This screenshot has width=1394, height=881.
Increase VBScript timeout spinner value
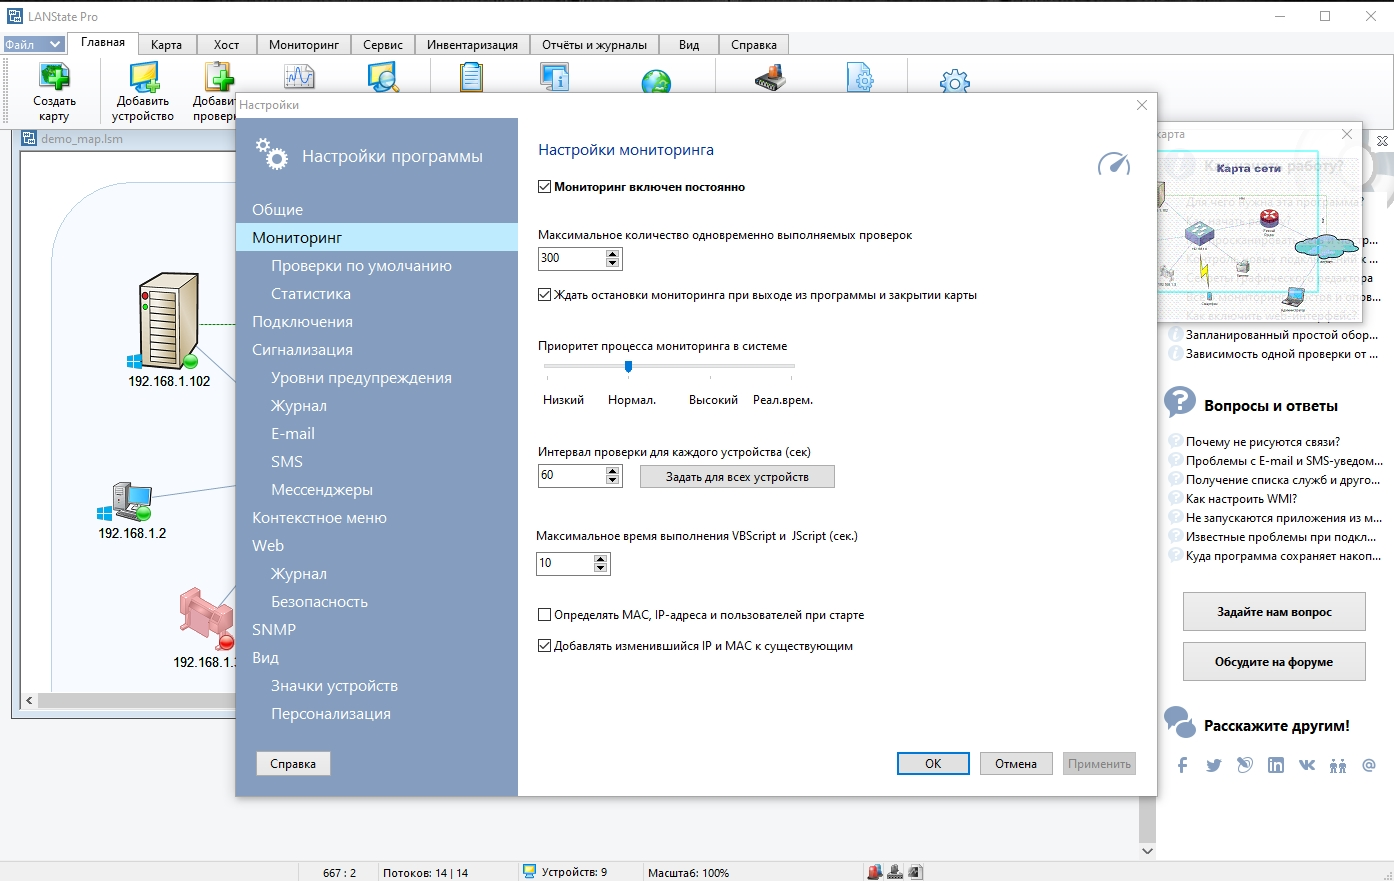[x=601, y=559]
